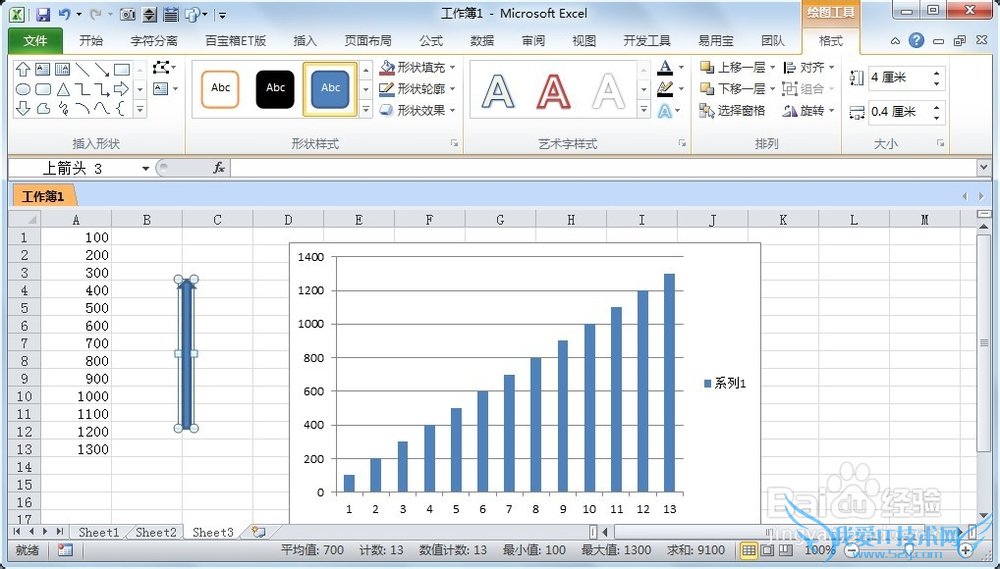Increase shape height with spinner up
1000x569 pixels.
937,73
